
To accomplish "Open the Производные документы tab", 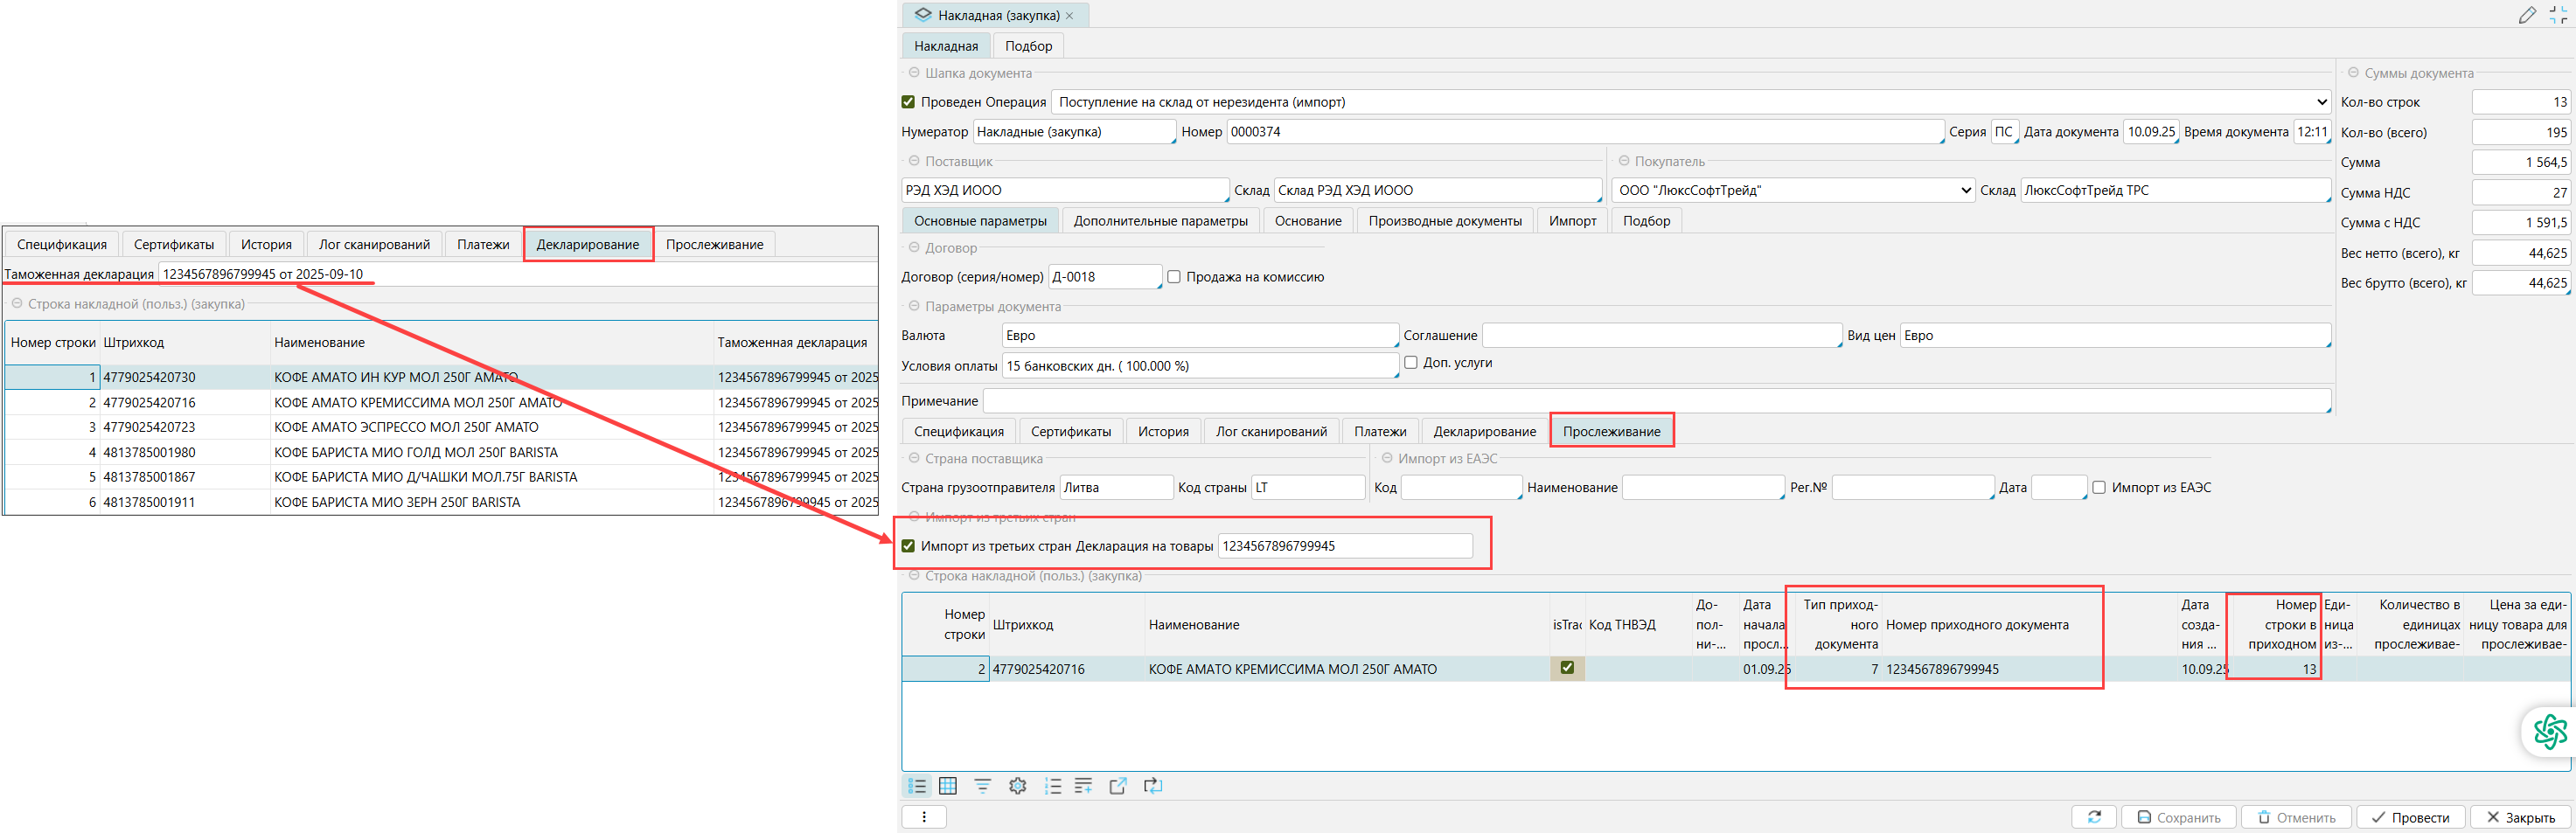I will coord(1444,221).
